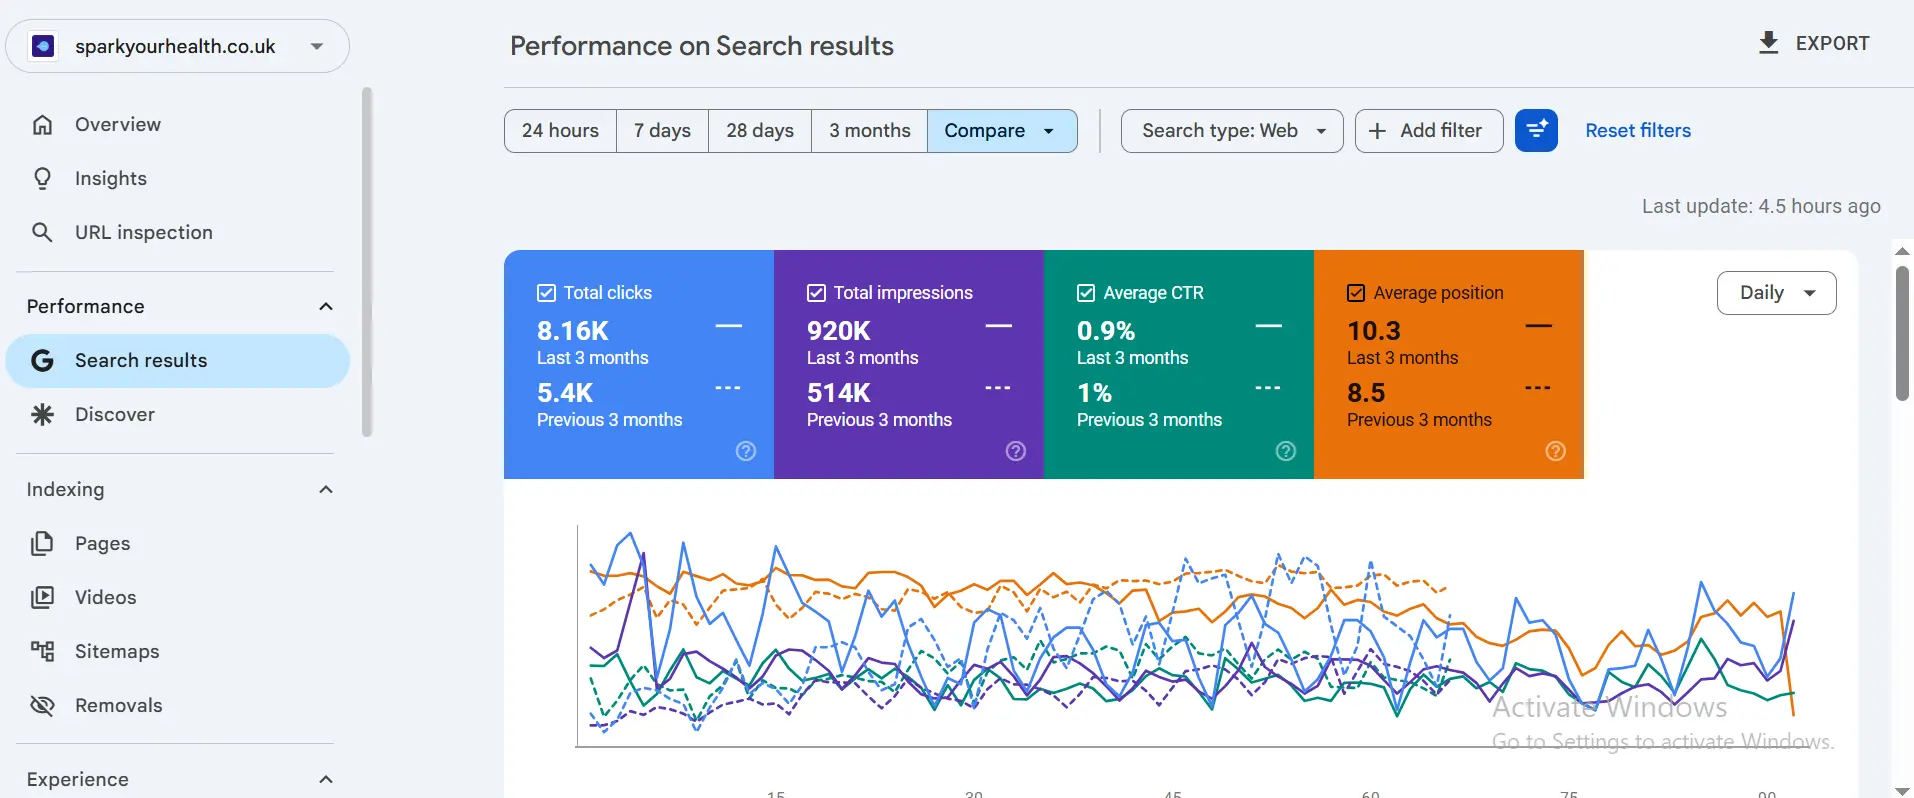Open URL inspection from sidebar
1914x798 pixels.
point(178,233)
